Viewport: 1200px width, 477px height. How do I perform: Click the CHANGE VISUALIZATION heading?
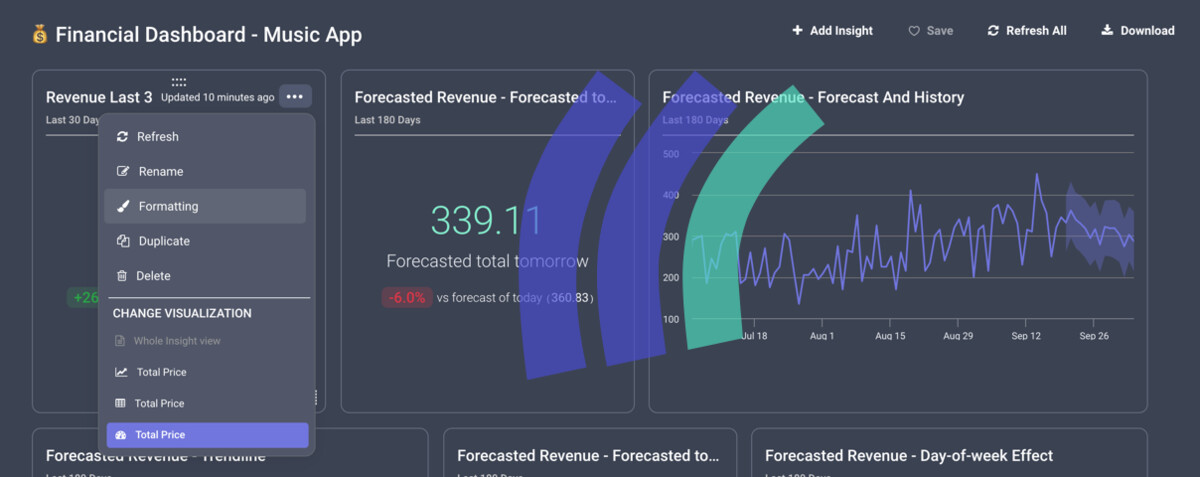click(182, 313)
